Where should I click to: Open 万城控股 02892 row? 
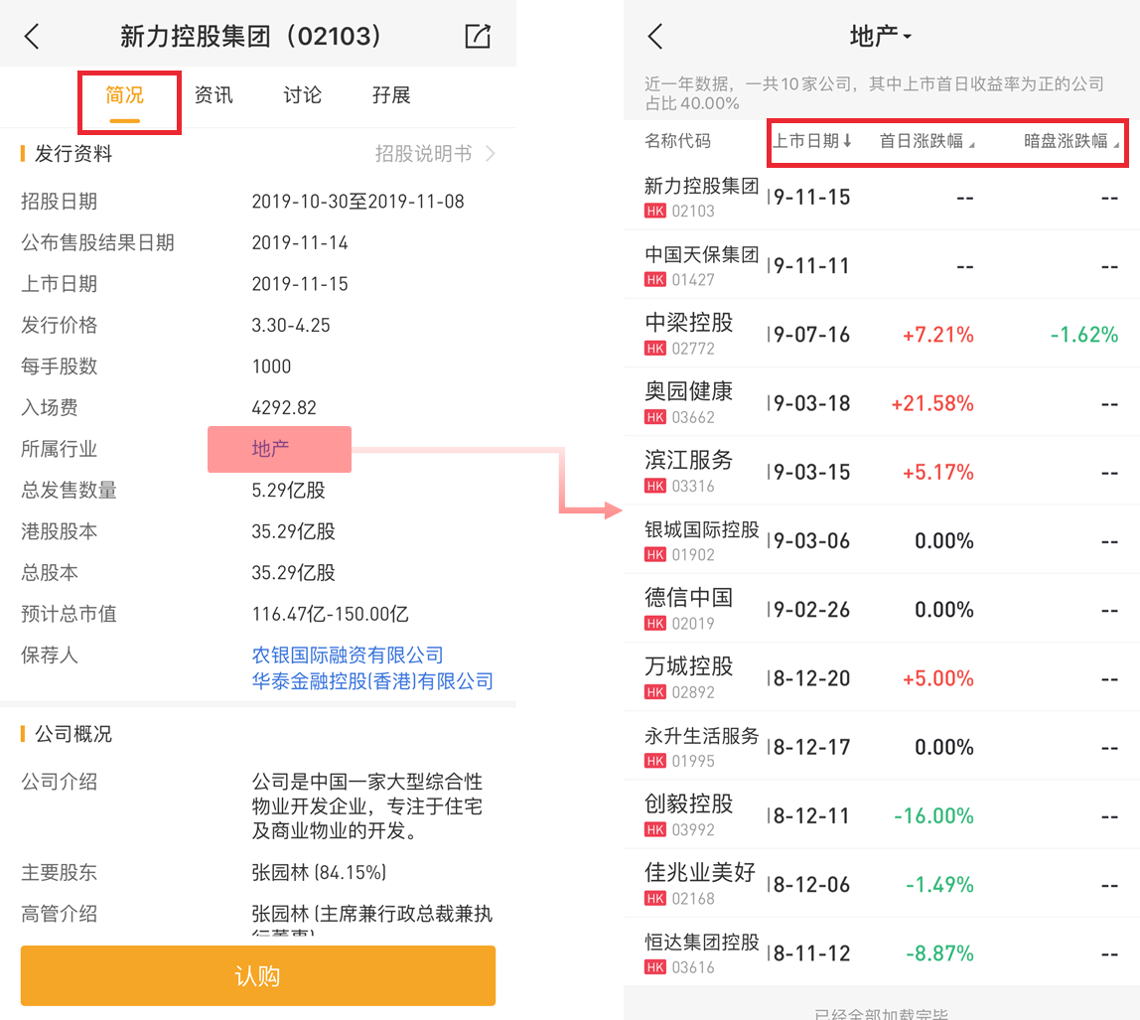click(881, 677)
